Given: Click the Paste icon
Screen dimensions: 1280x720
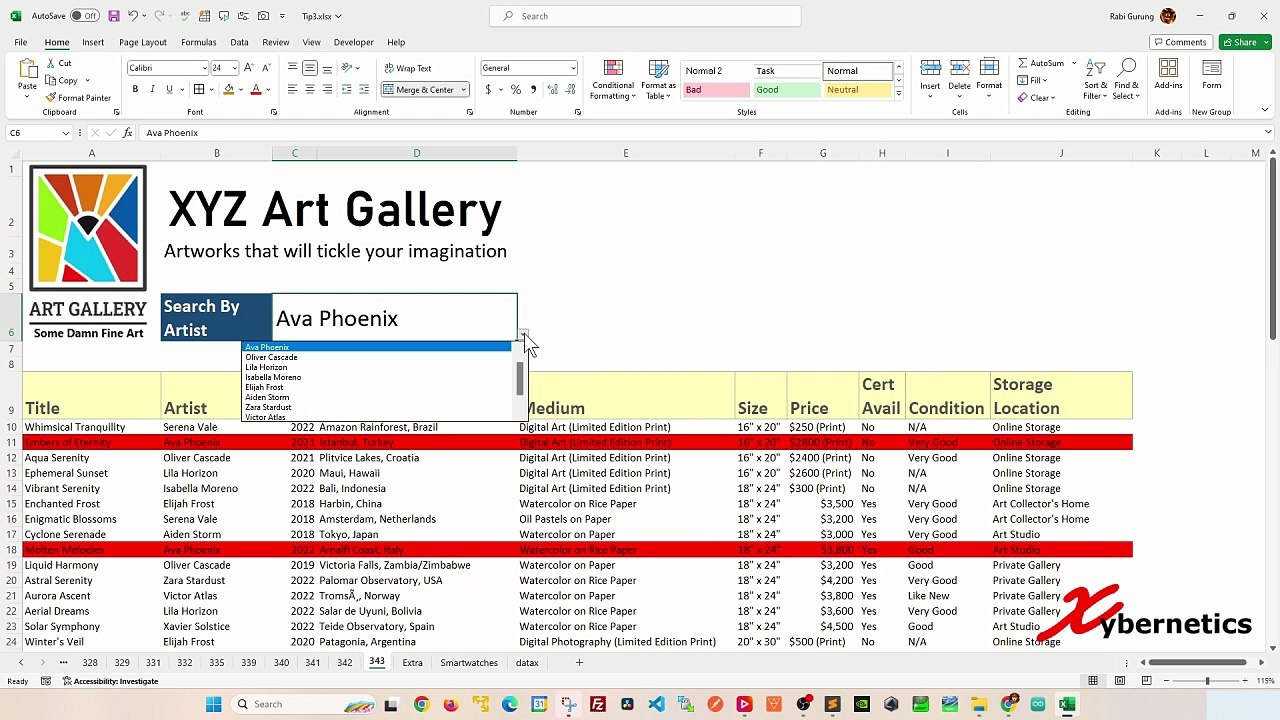Looking at the screenshot, I should (x=27, y=70).
